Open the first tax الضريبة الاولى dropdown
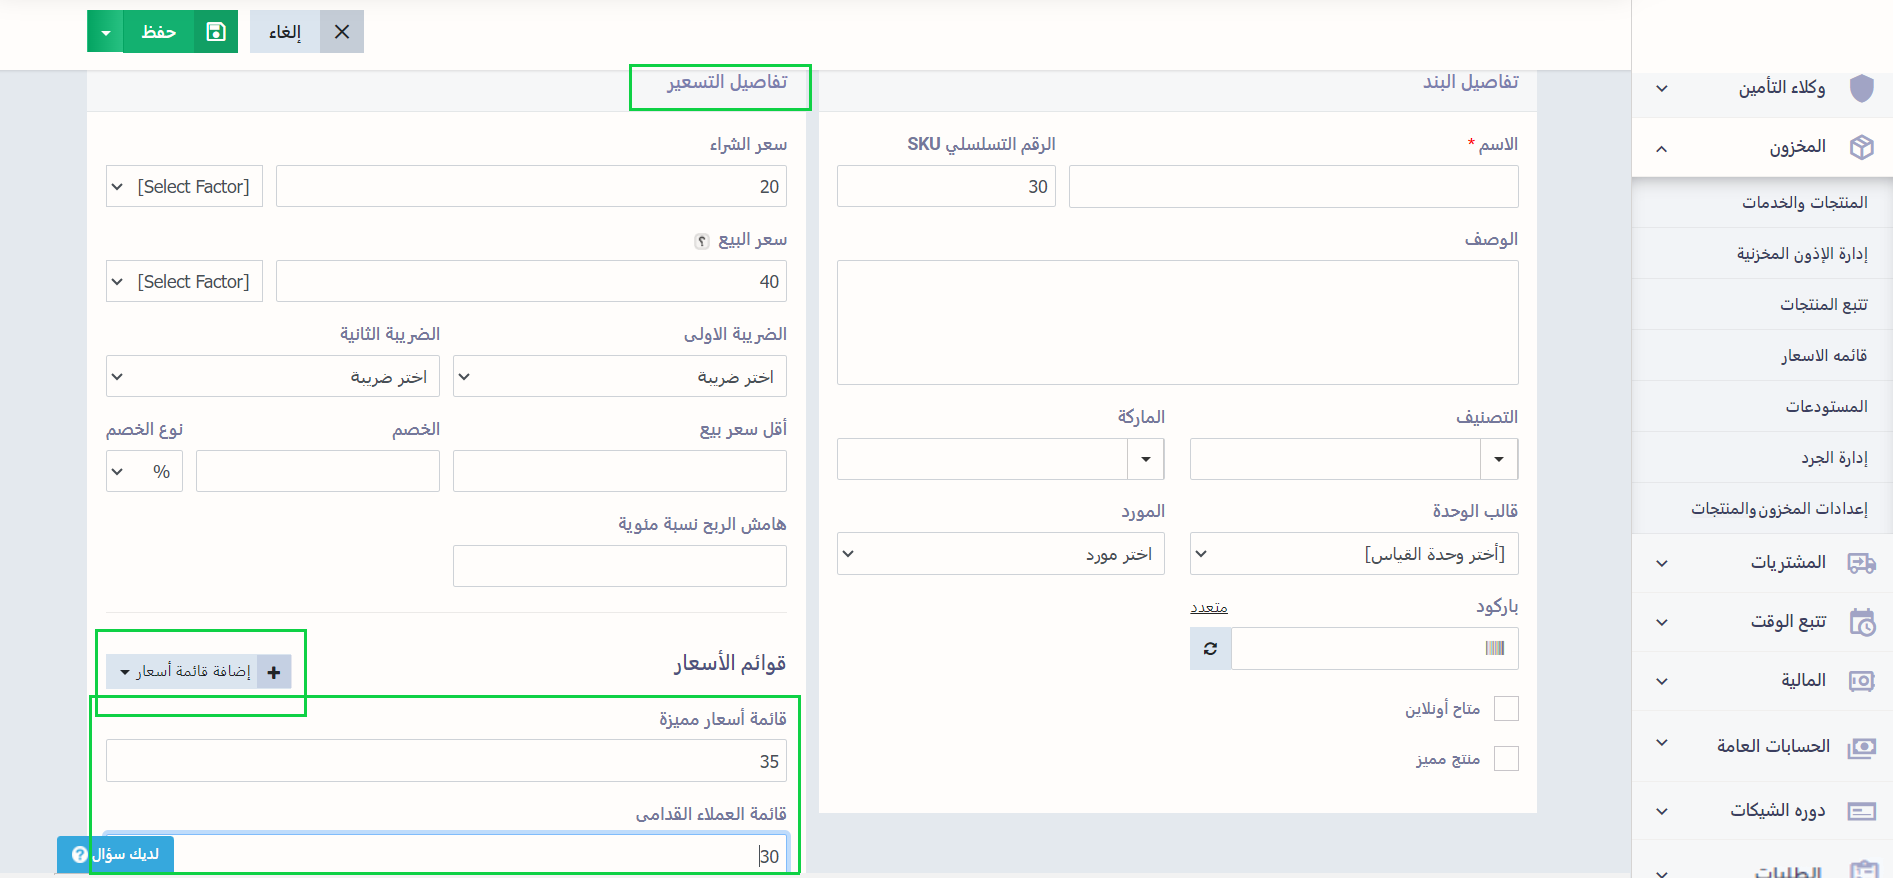This screenshot has height=878, width=1893. click(620, 377)
